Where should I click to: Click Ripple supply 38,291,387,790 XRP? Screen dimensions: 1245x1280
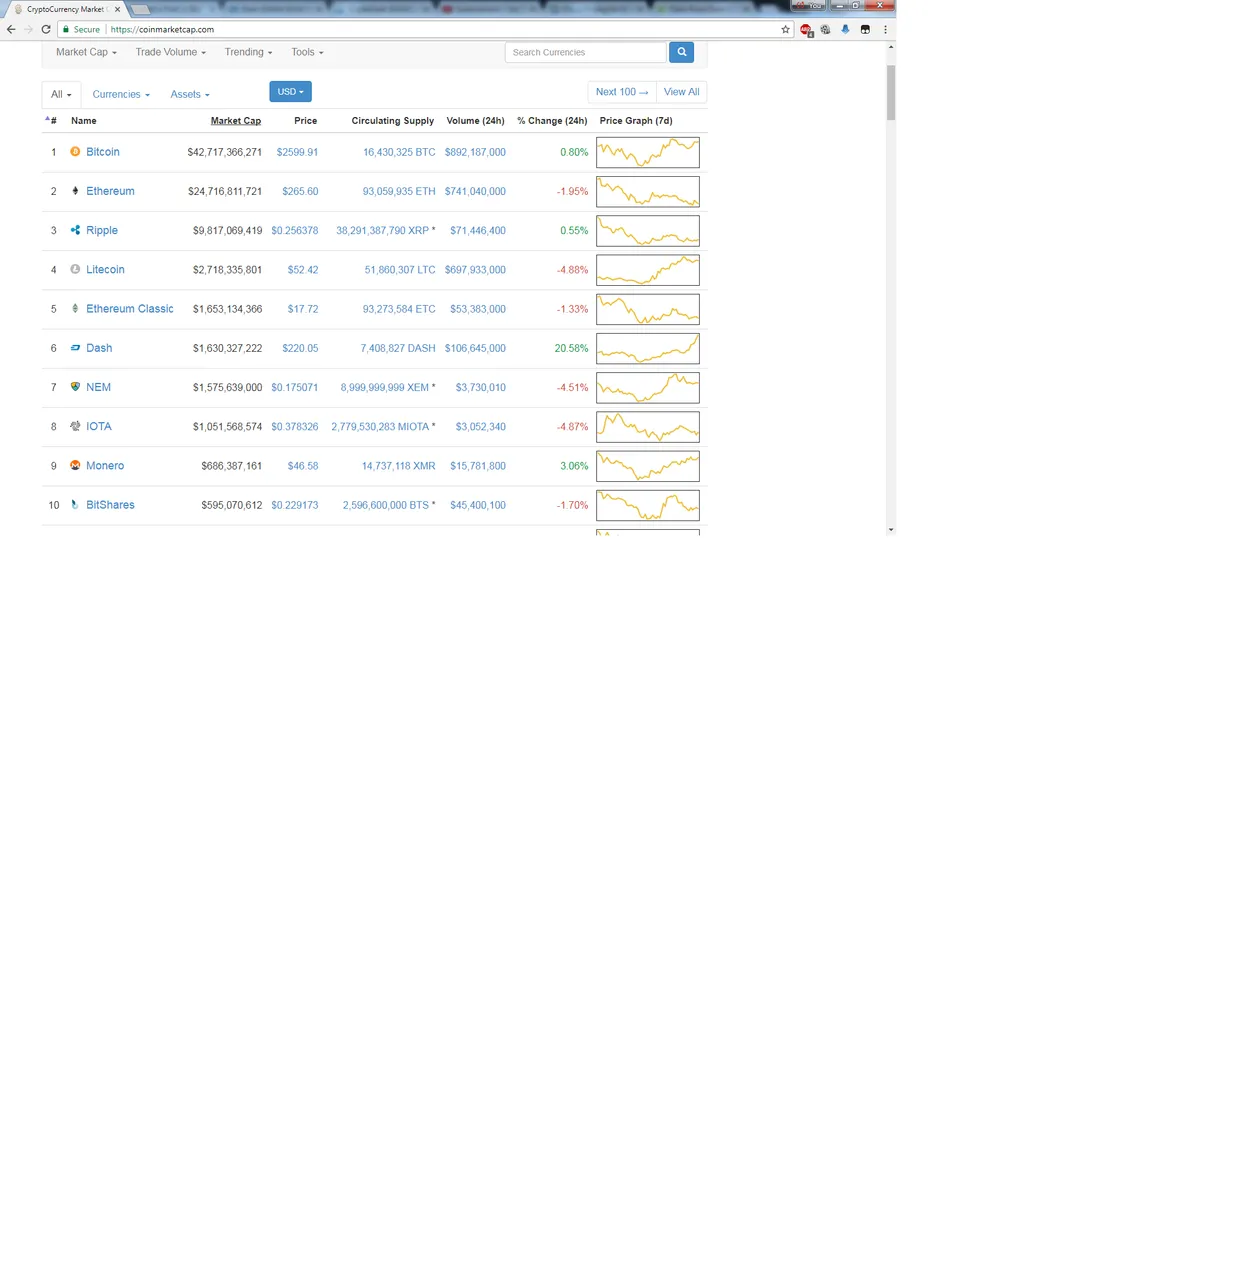coord(382,231)
